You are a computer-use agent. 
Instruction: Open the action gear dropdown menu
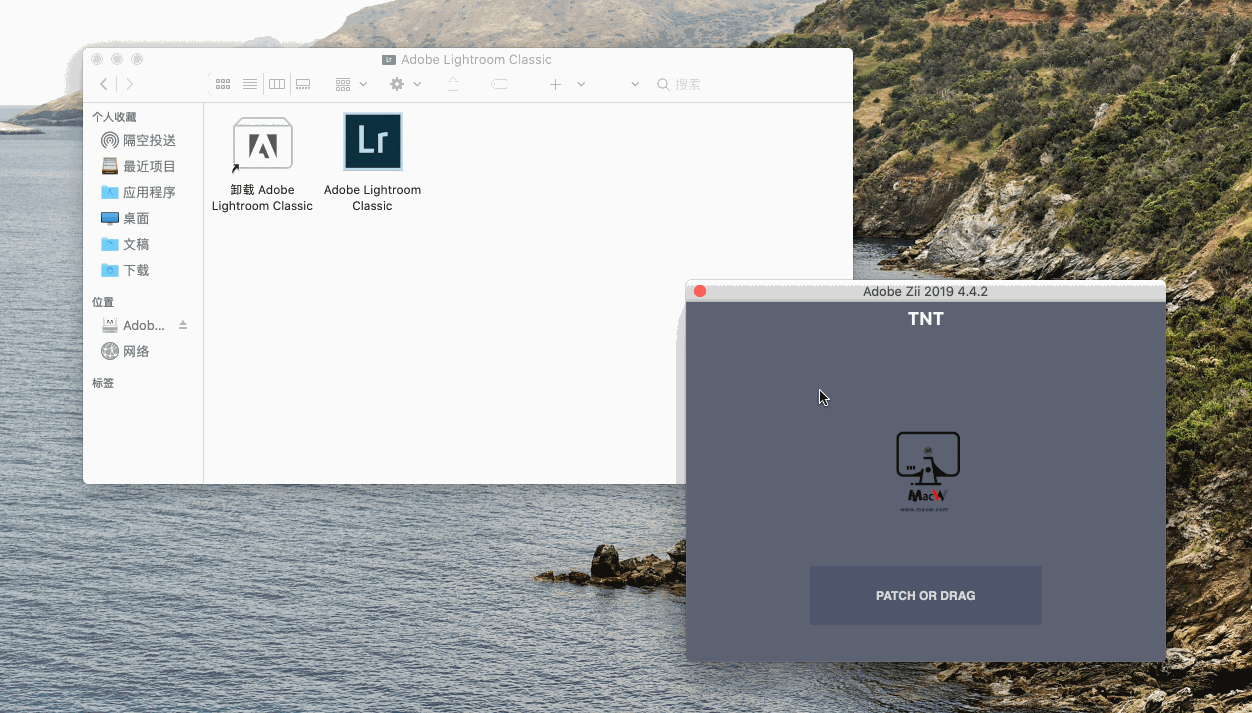point(404,84)
